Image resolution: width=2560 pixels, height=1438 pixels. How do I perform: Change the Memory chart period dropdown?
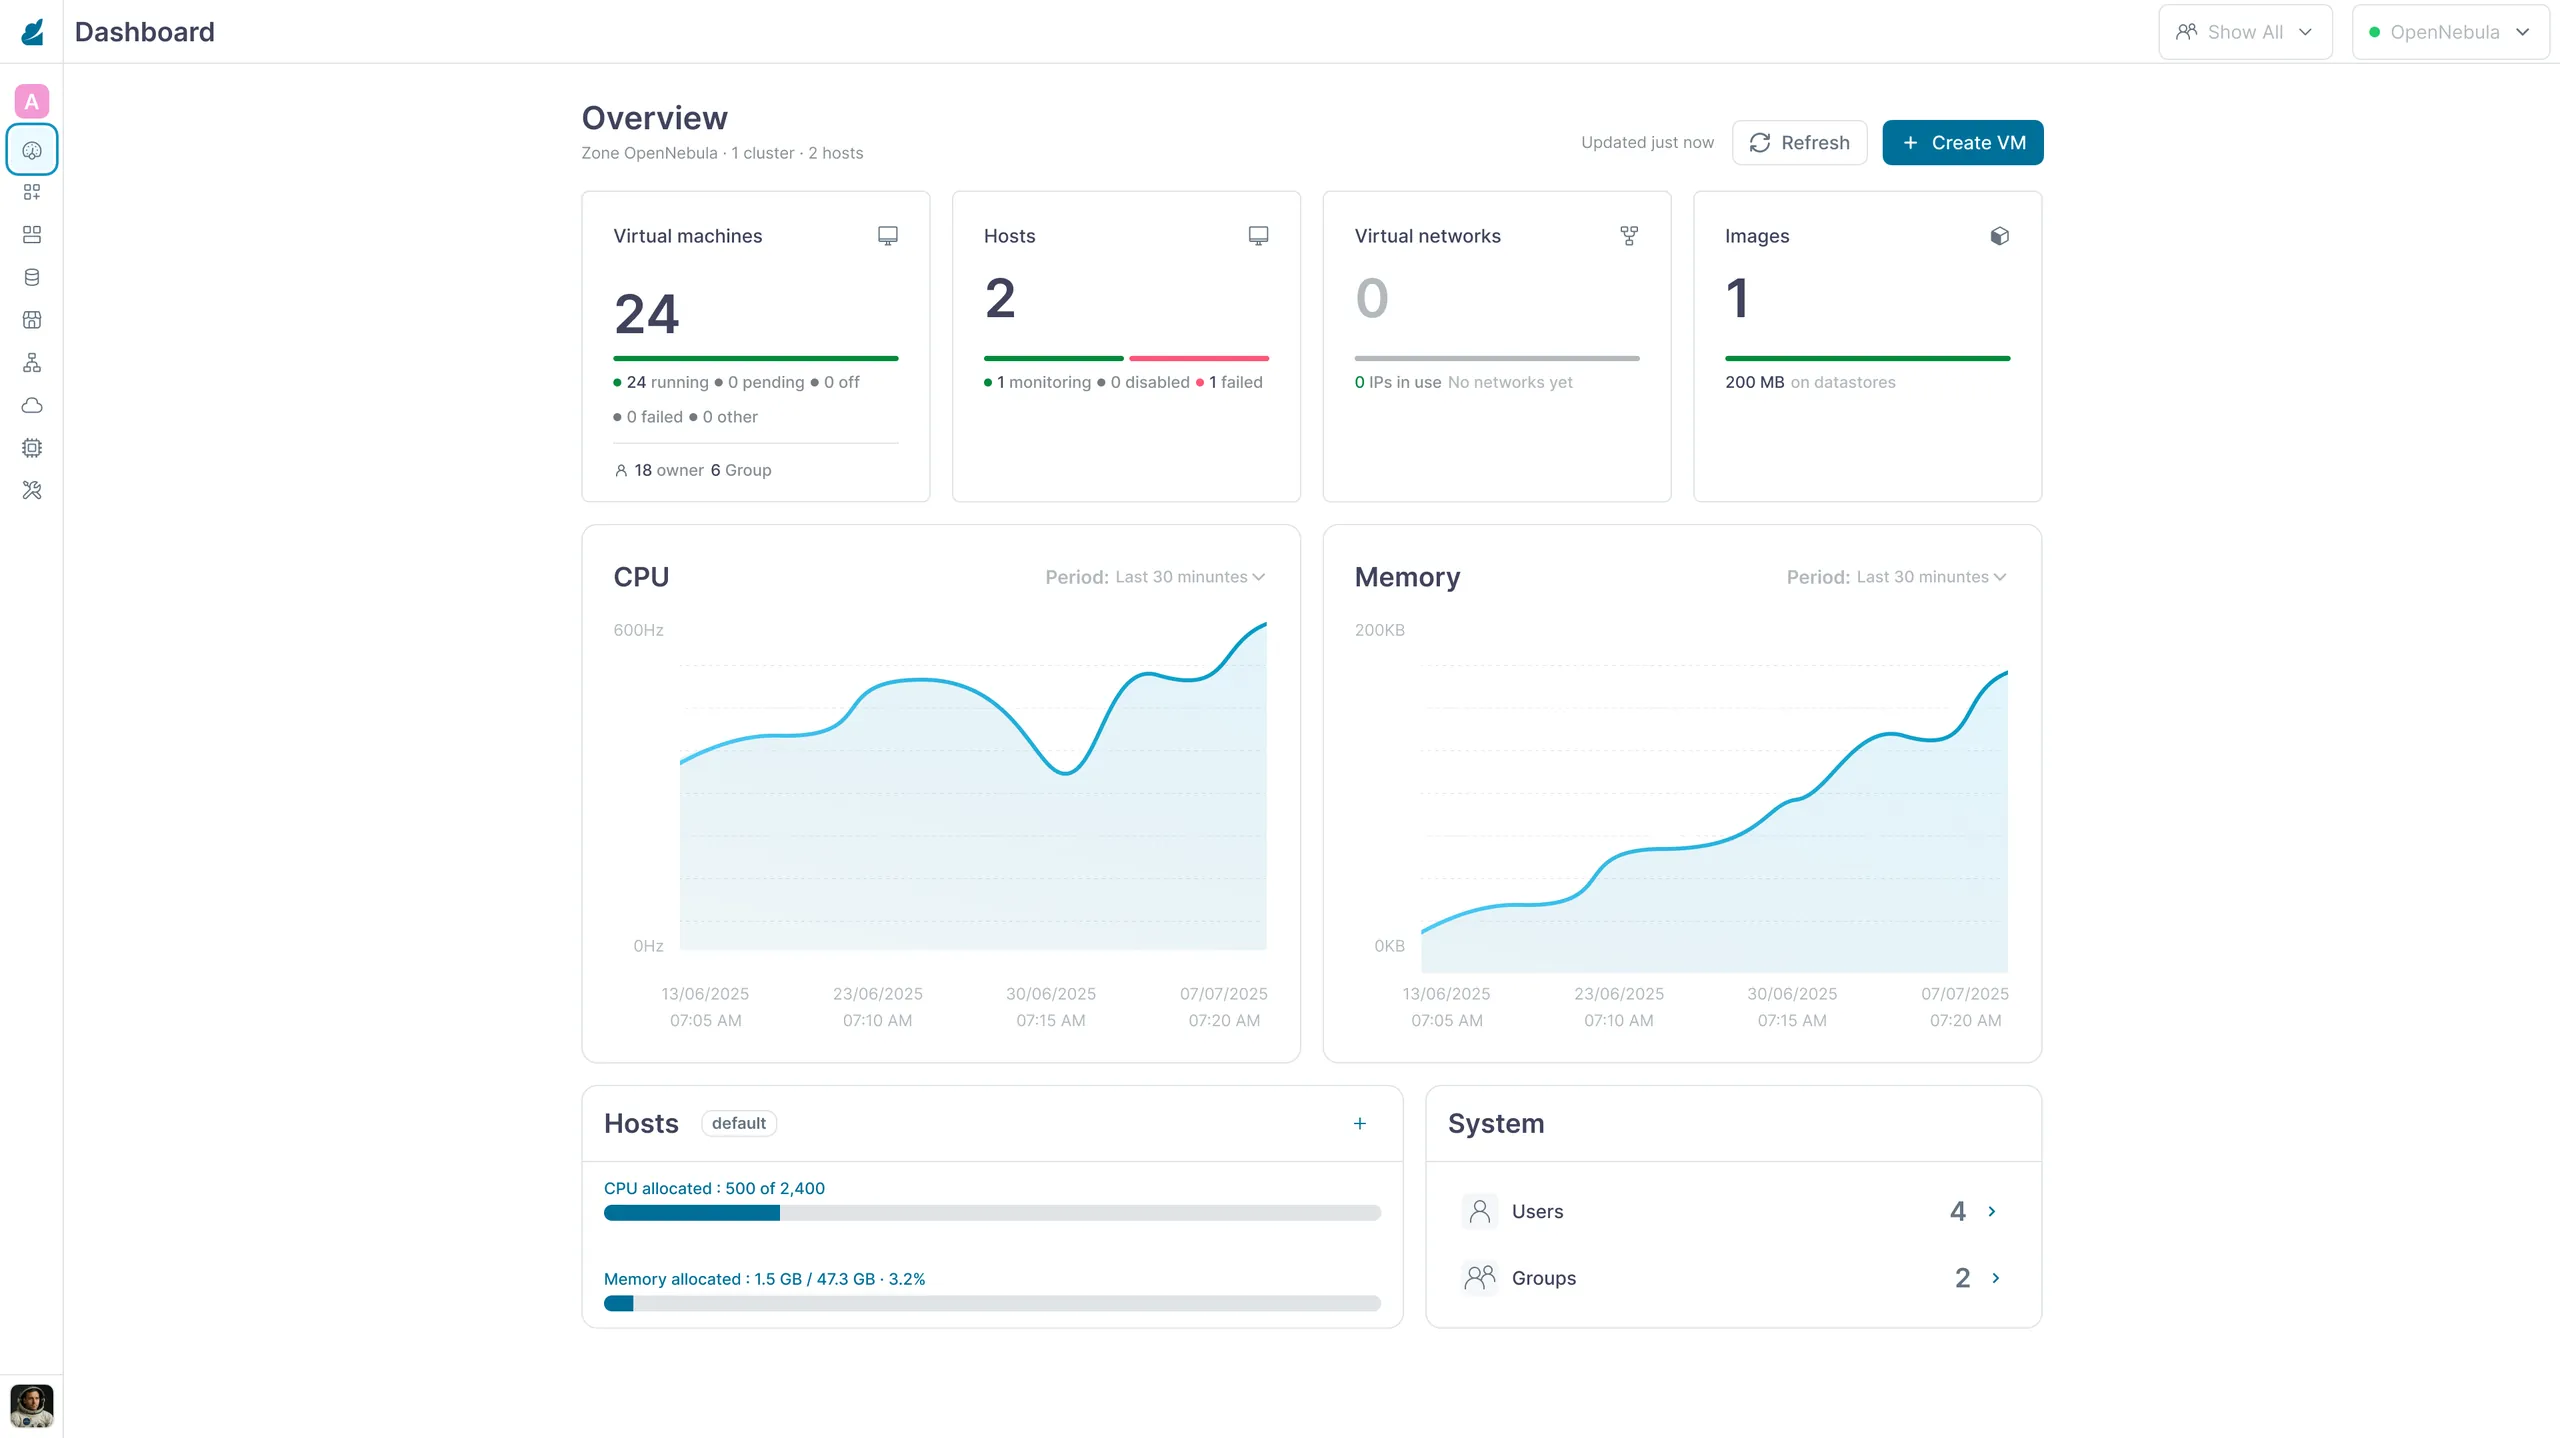click(x=1897, y=577)
